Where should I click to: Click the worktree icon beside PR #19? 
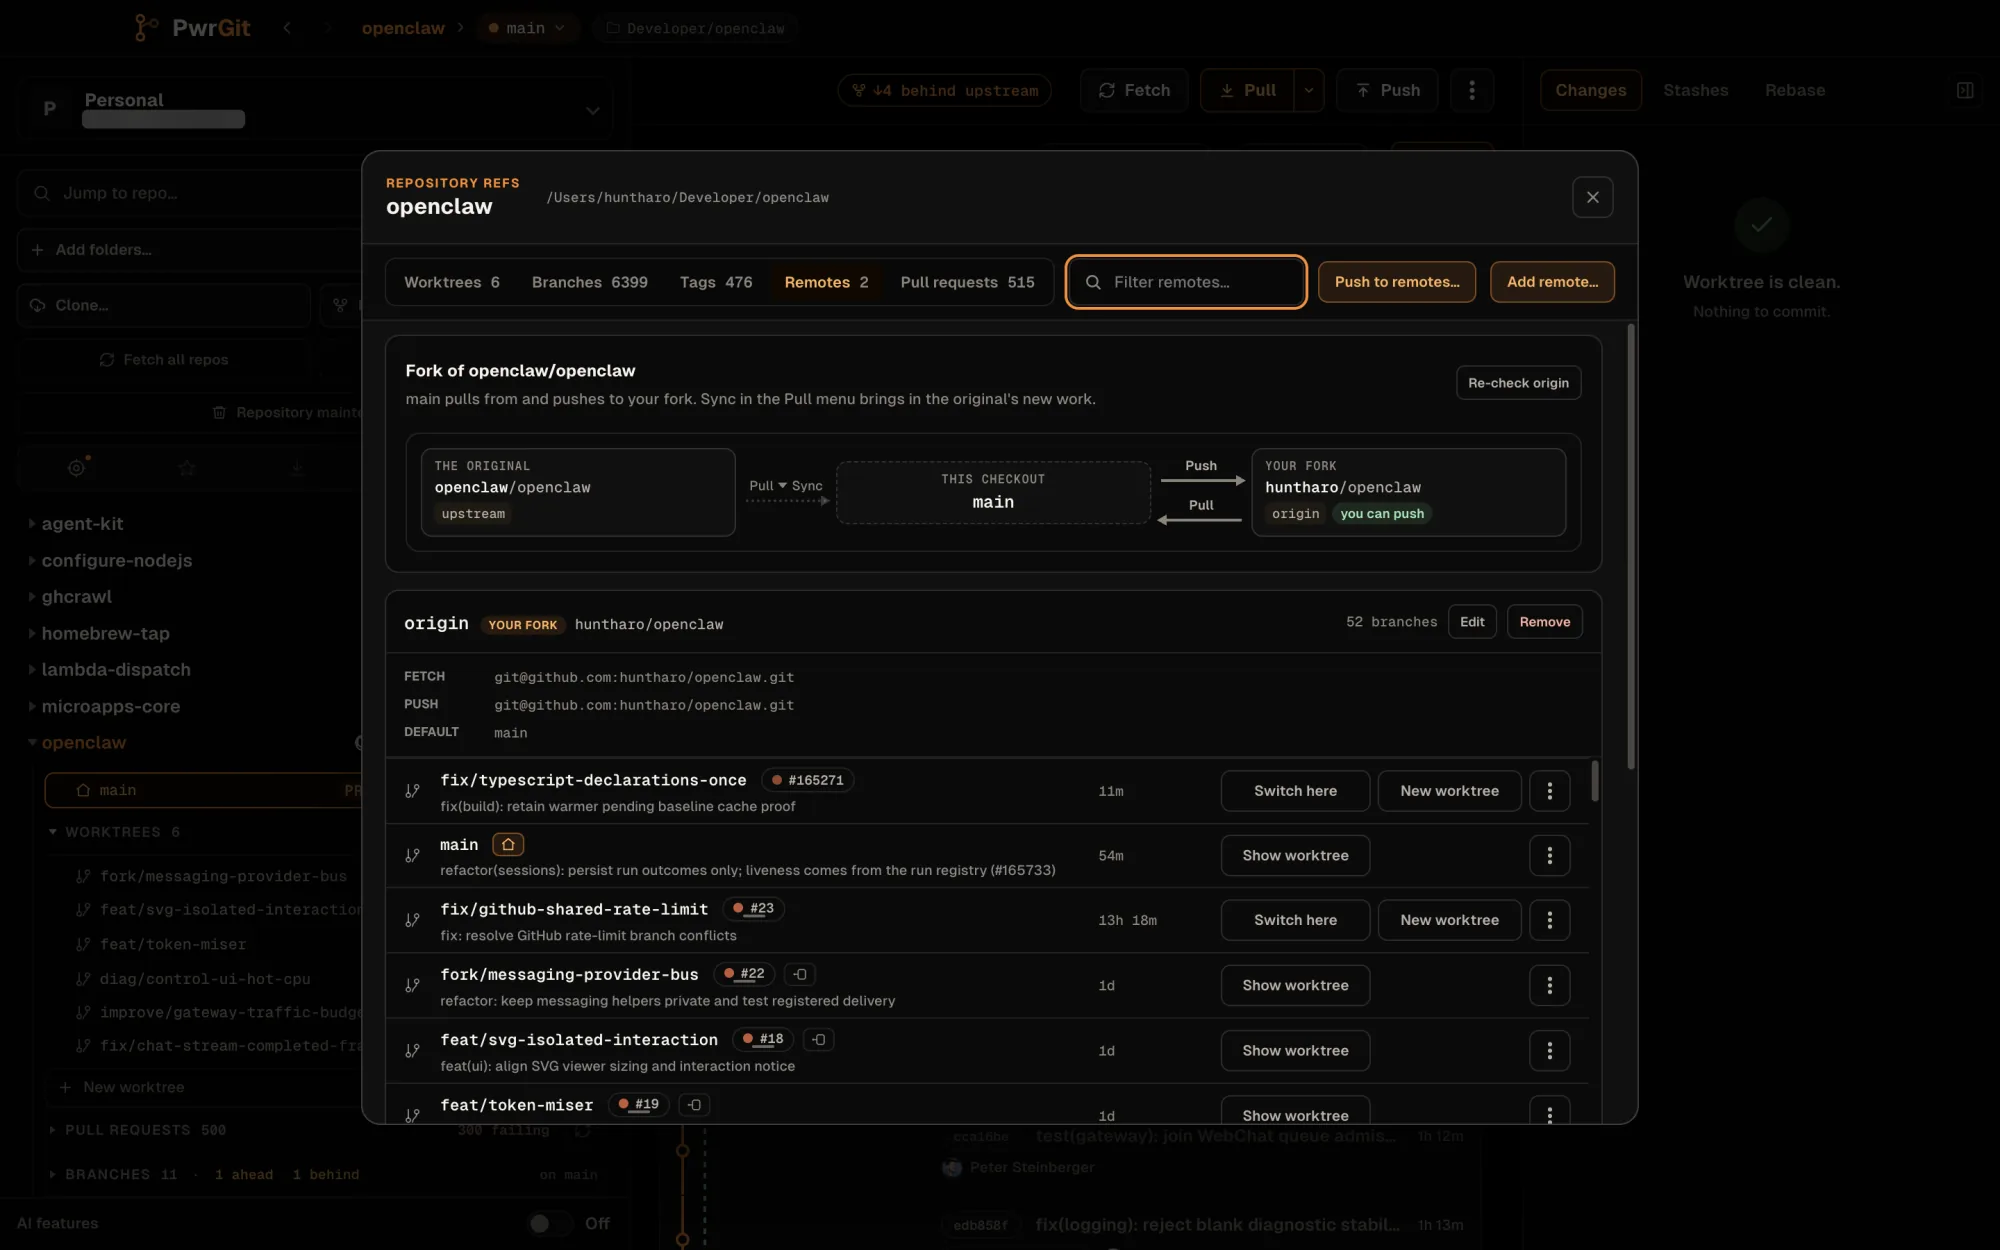pyautogui.click(x=694, y=1104)
